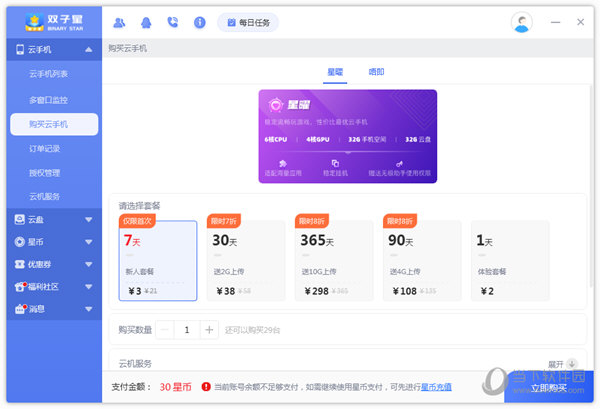Expand the 云盘 section arrow

tap(88, 220)
